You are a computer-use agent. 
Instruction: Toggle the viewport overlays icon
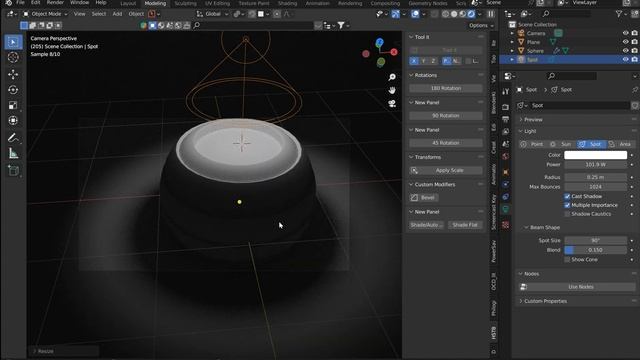[415, 14]
